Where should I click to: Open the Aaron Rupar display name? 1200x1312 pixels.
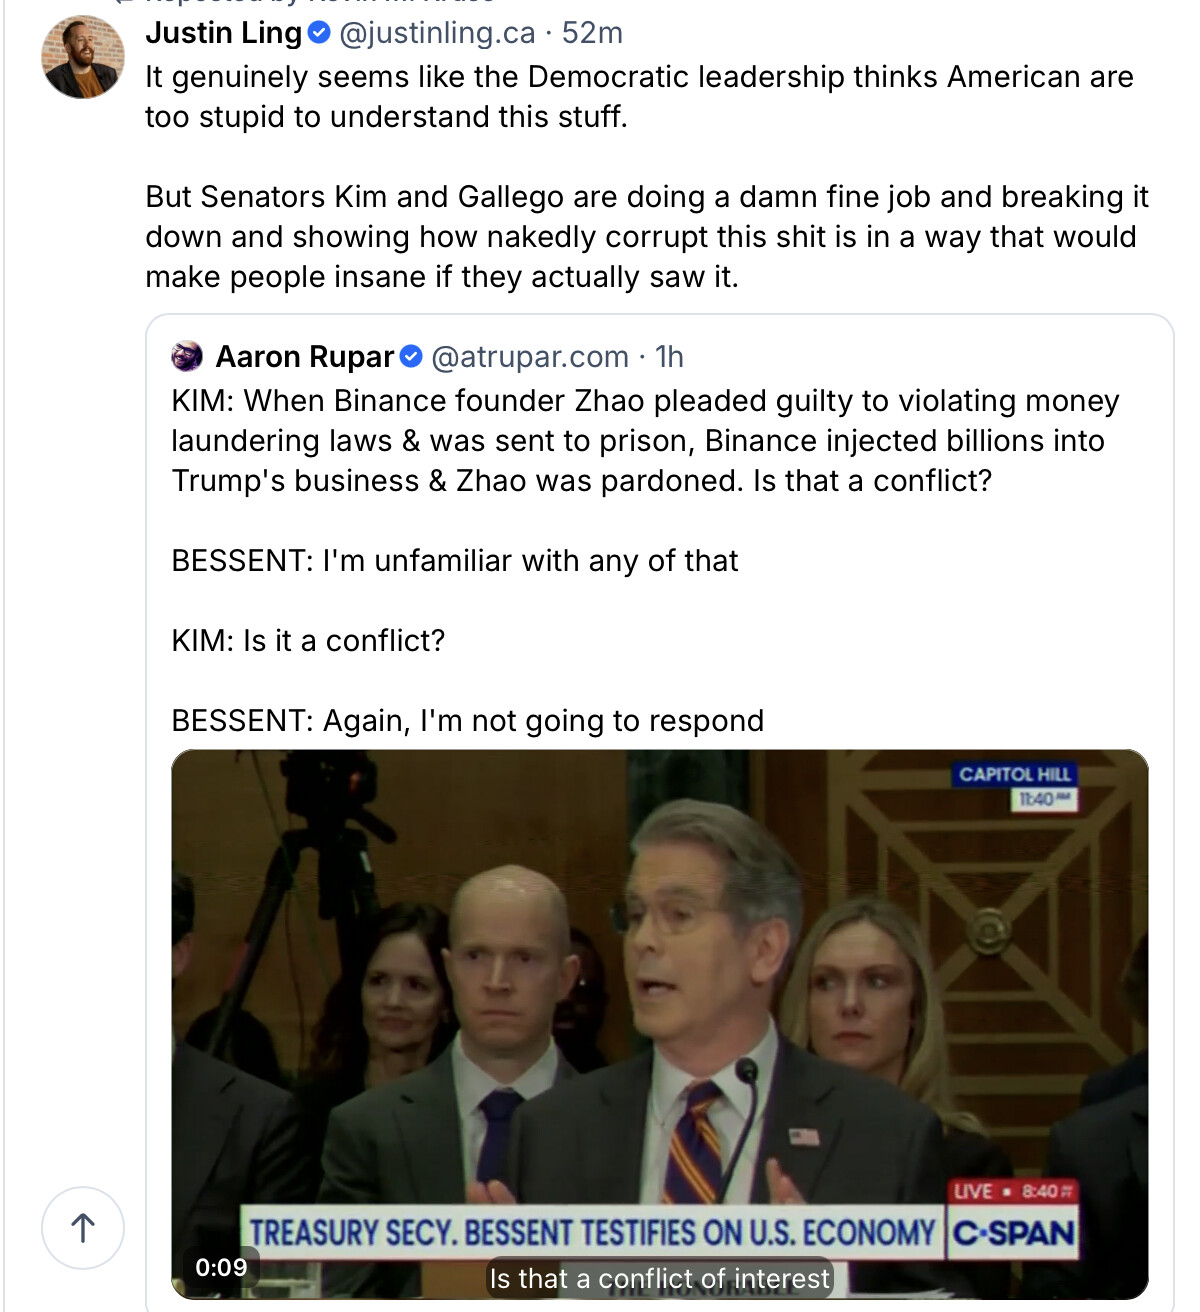pyautogui.click(x=305, y=356)
